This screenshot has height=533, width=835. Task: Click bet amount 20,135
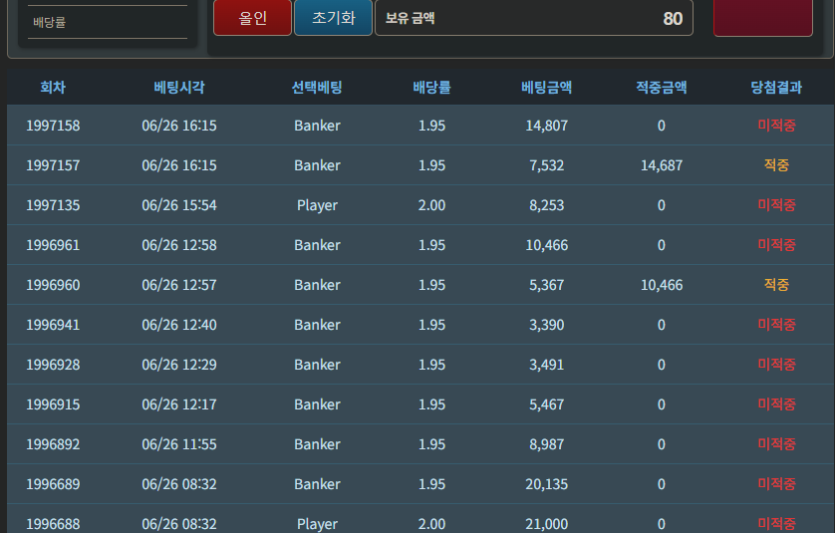pyautogui.click(x=546, y=485)
